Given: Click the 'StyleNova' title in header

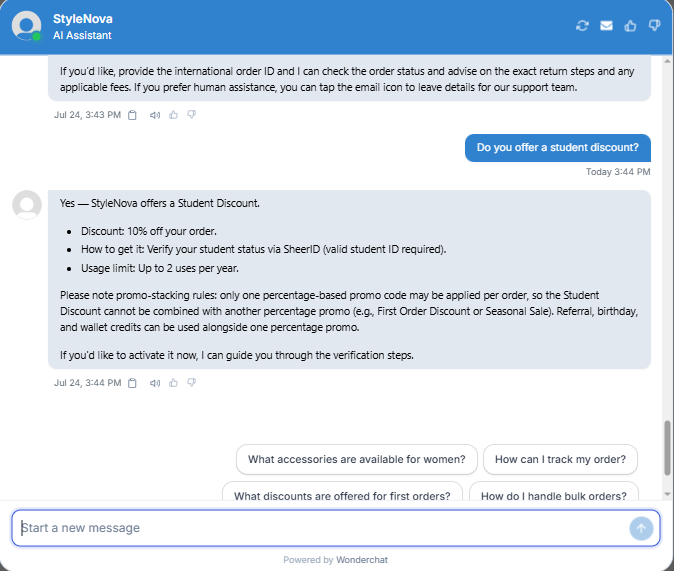Looking at the screenshot, I should click(x=83, y=19).
